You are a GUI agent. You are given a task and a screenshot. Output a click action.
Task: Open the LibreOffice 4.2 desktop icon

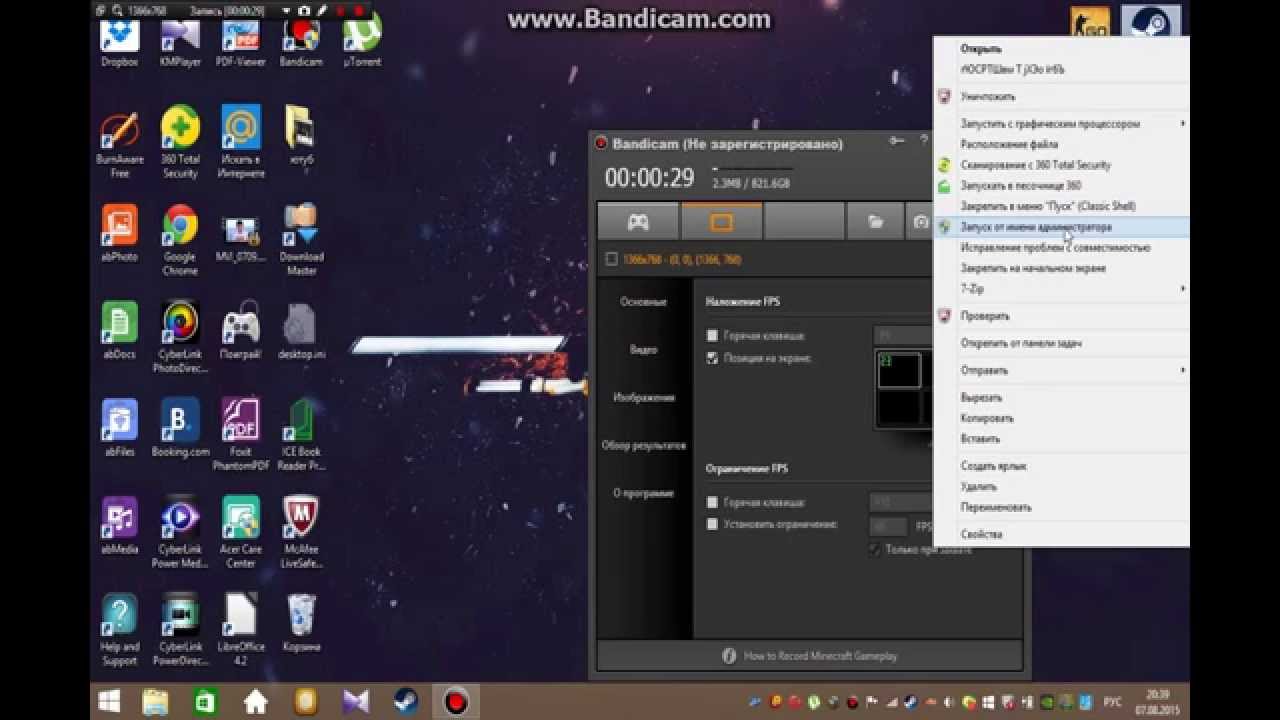[x=241, y=631]
